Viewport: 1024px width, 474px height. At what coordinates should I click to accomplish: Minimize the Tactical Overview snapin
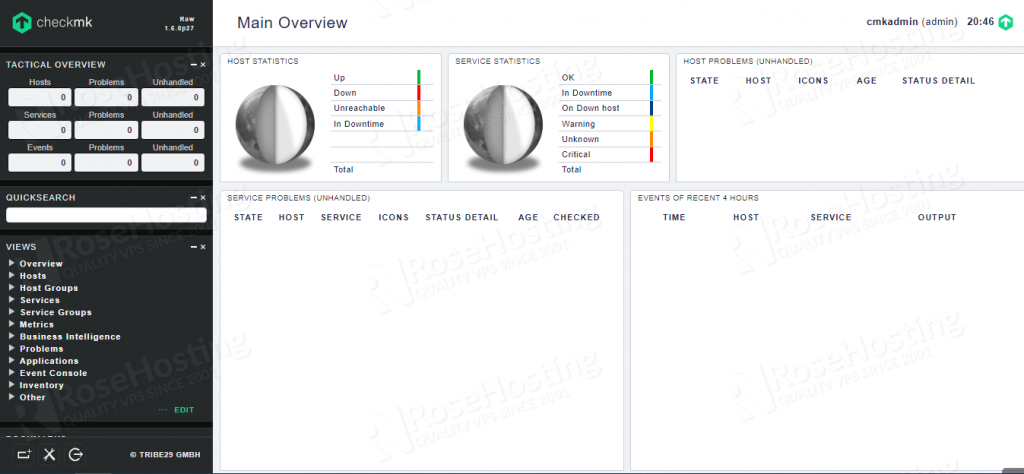[193, 65]
